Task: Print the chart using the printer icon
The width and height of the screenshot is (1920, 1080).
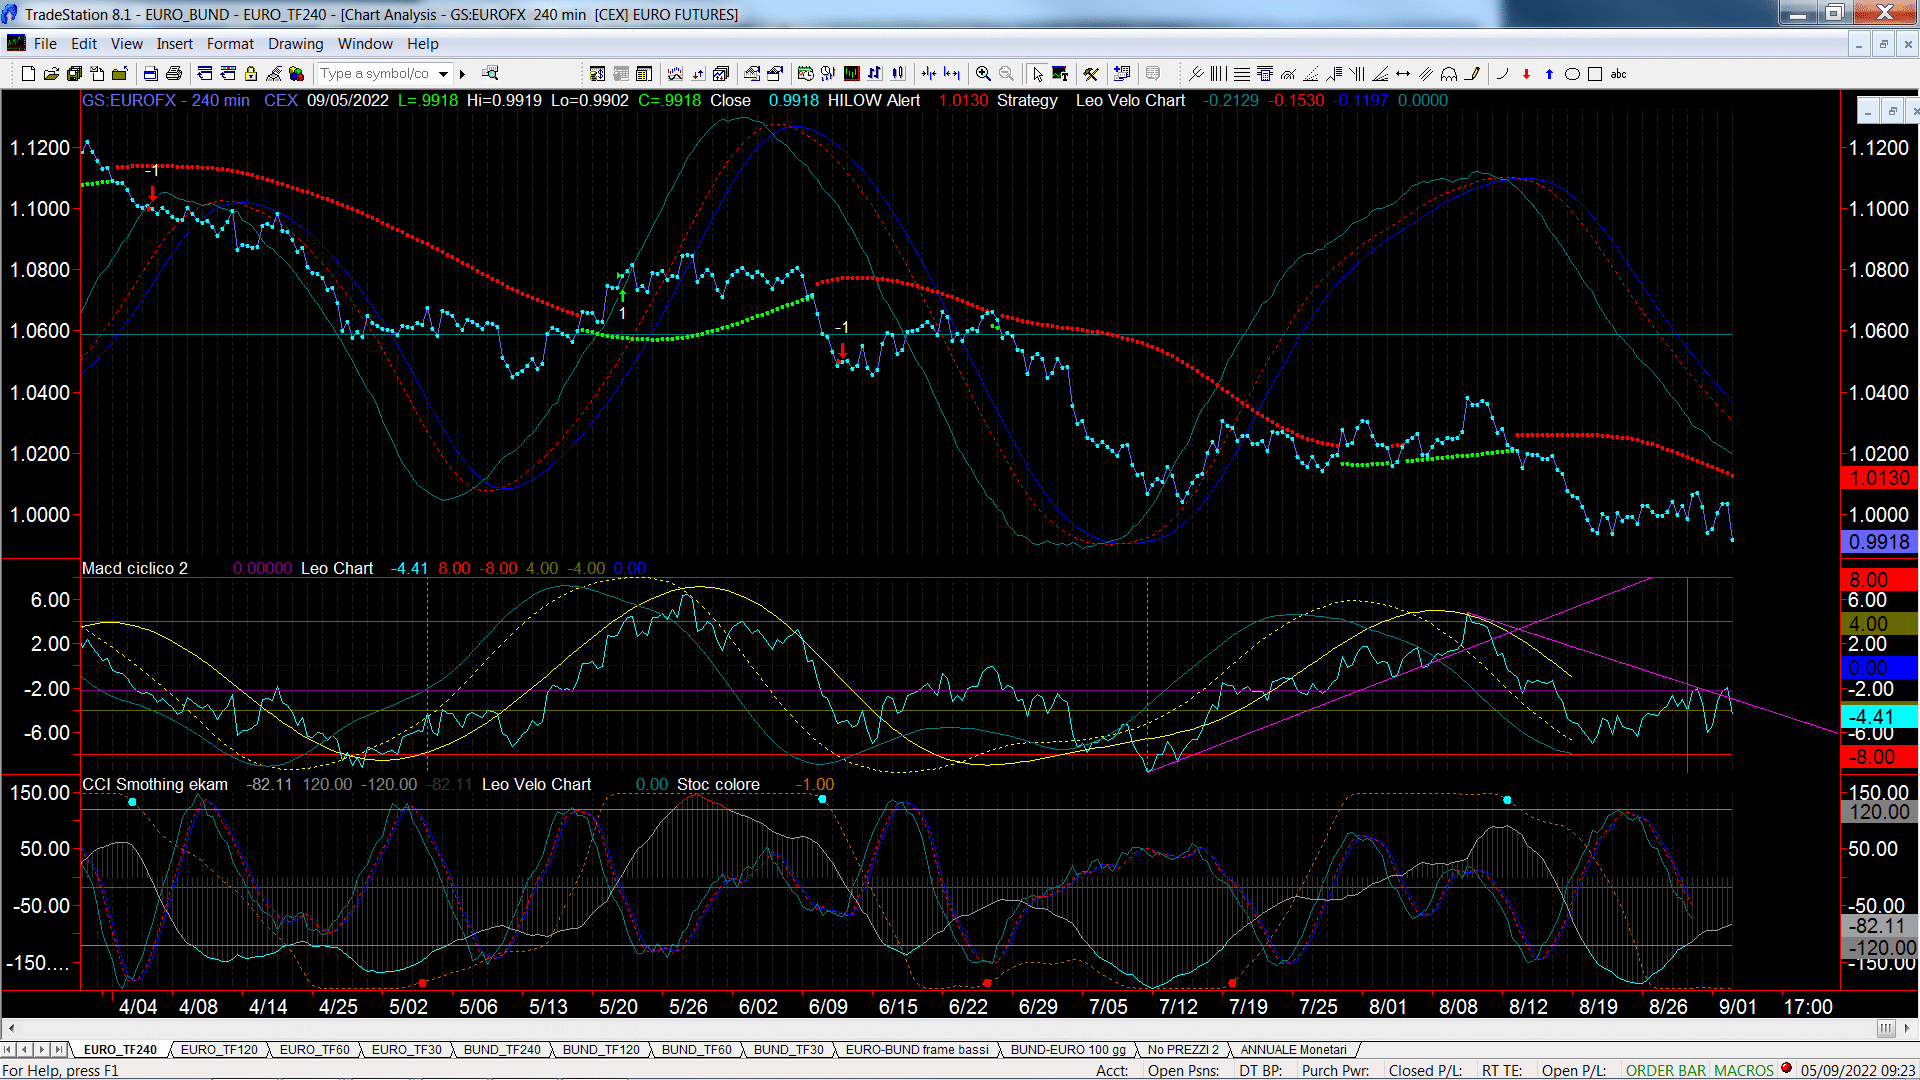Action: click(174, 73)
